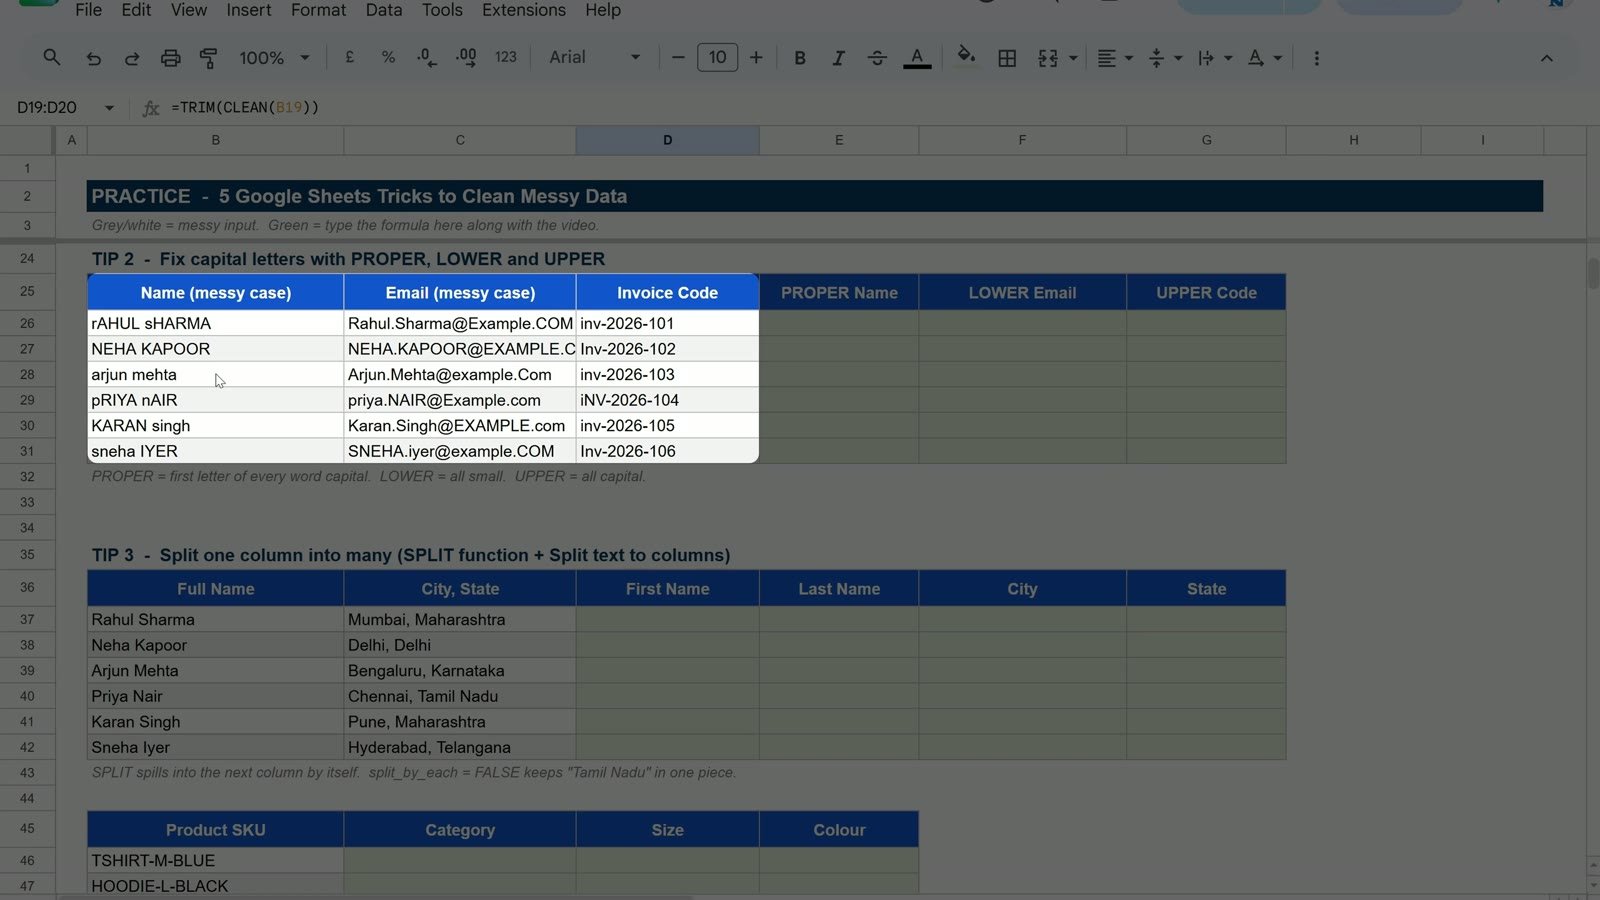1600x900 pixels.
Task: Format as currency with the pound icon
Action: click(349, 58)
